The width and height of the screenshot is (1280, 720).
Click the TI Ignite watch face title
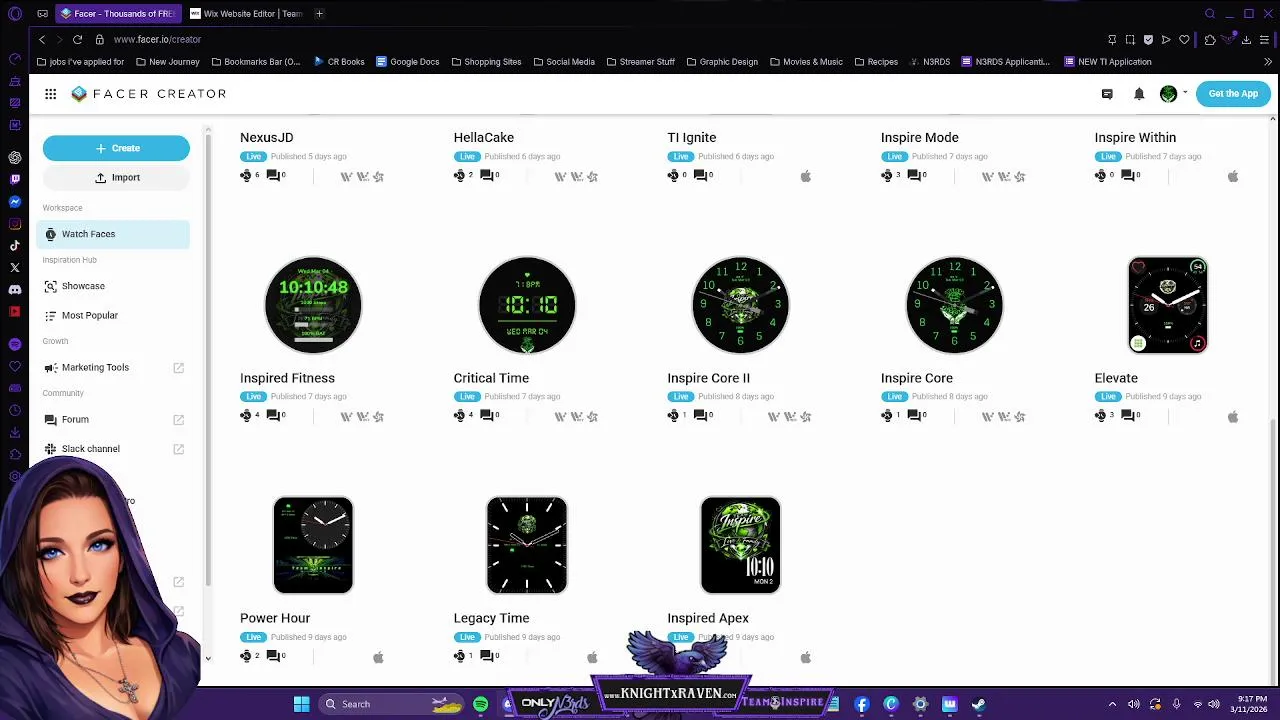[x=691, y=138]
